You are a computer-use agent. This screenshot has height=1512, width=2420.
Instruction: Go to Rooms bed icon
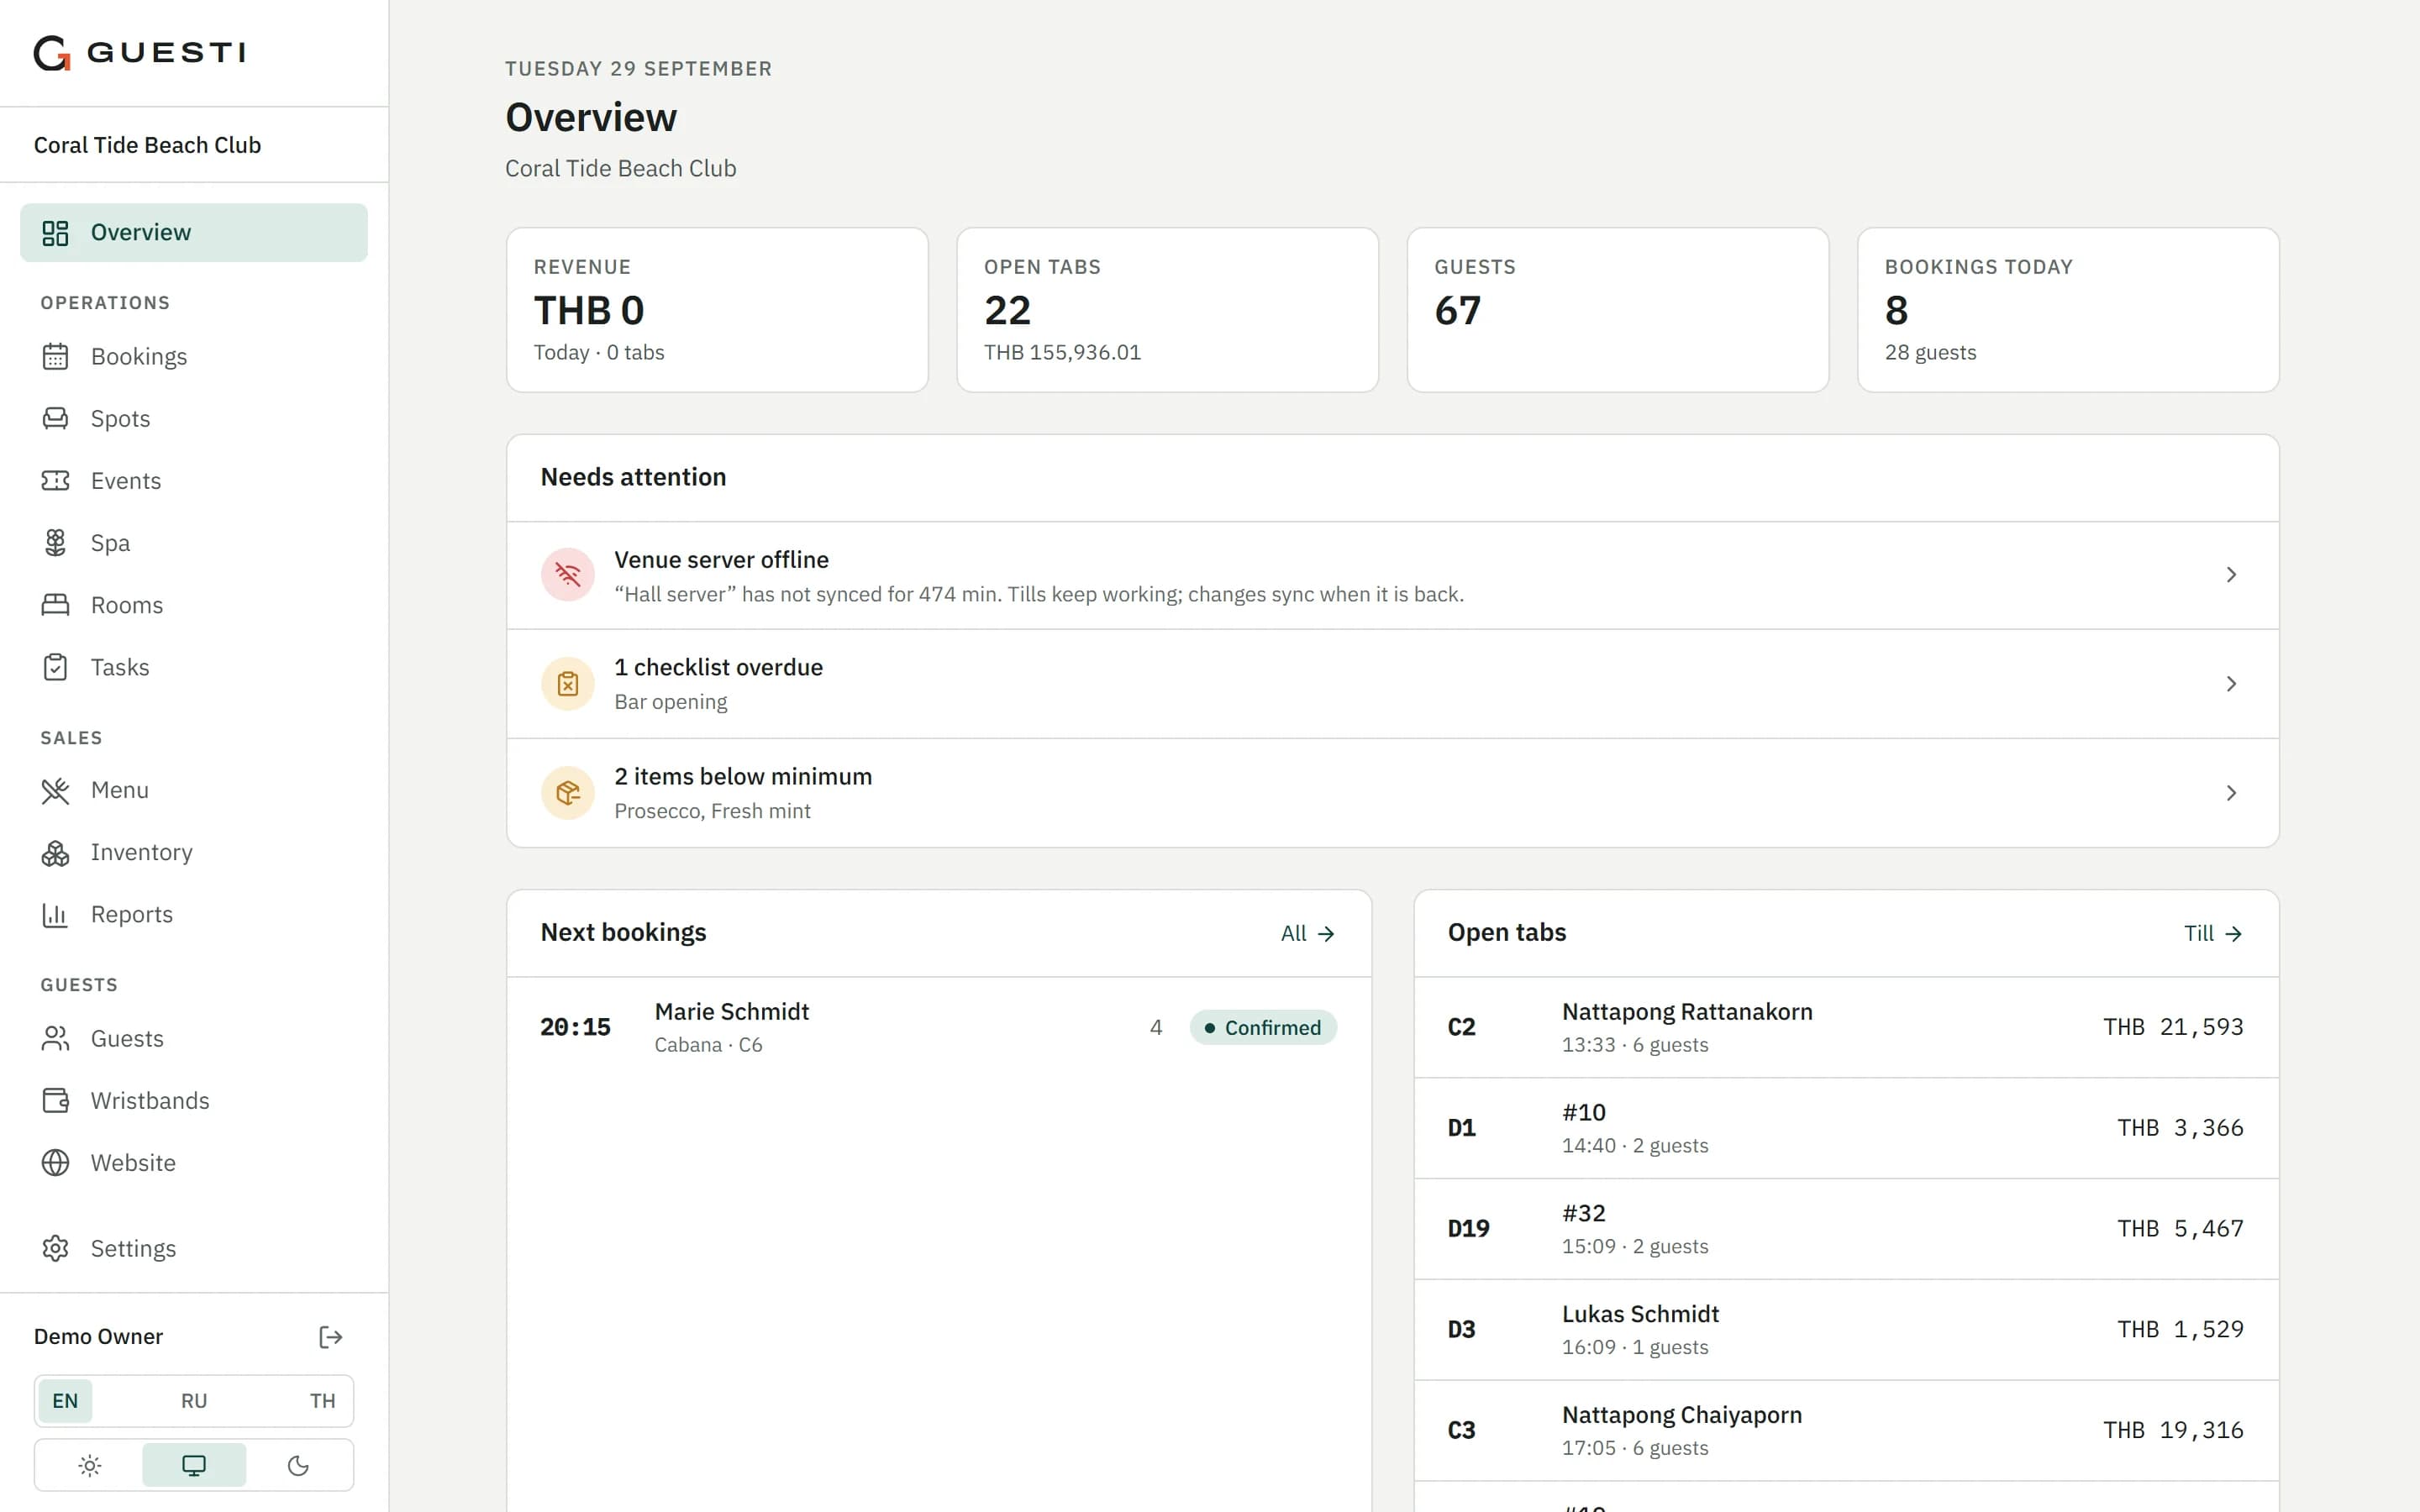tap(55, 605)
